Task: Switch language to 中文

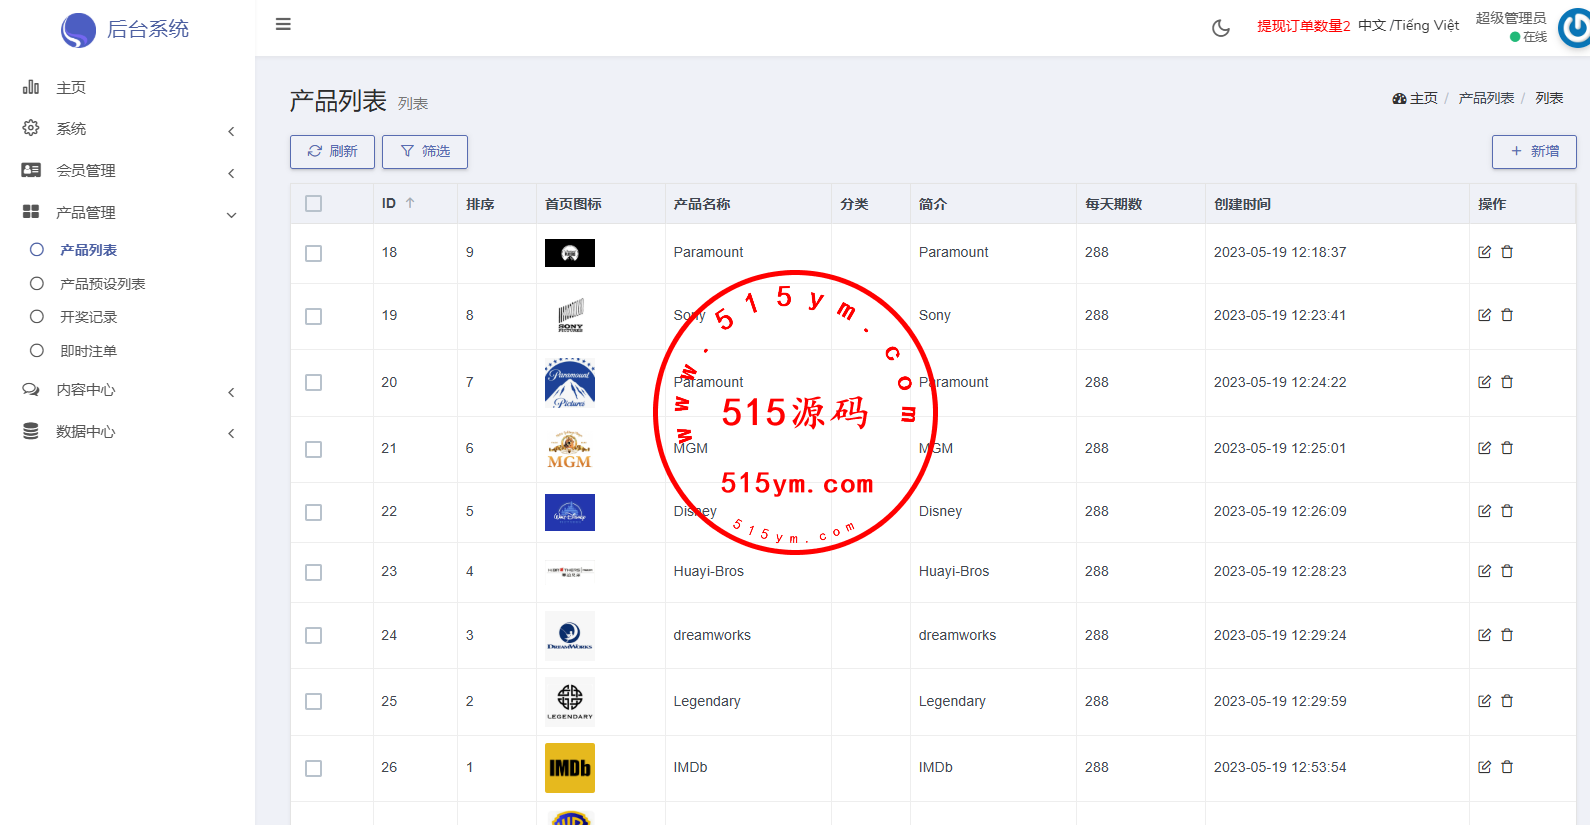Action: pyautogui.click(x=1372, y=25)
